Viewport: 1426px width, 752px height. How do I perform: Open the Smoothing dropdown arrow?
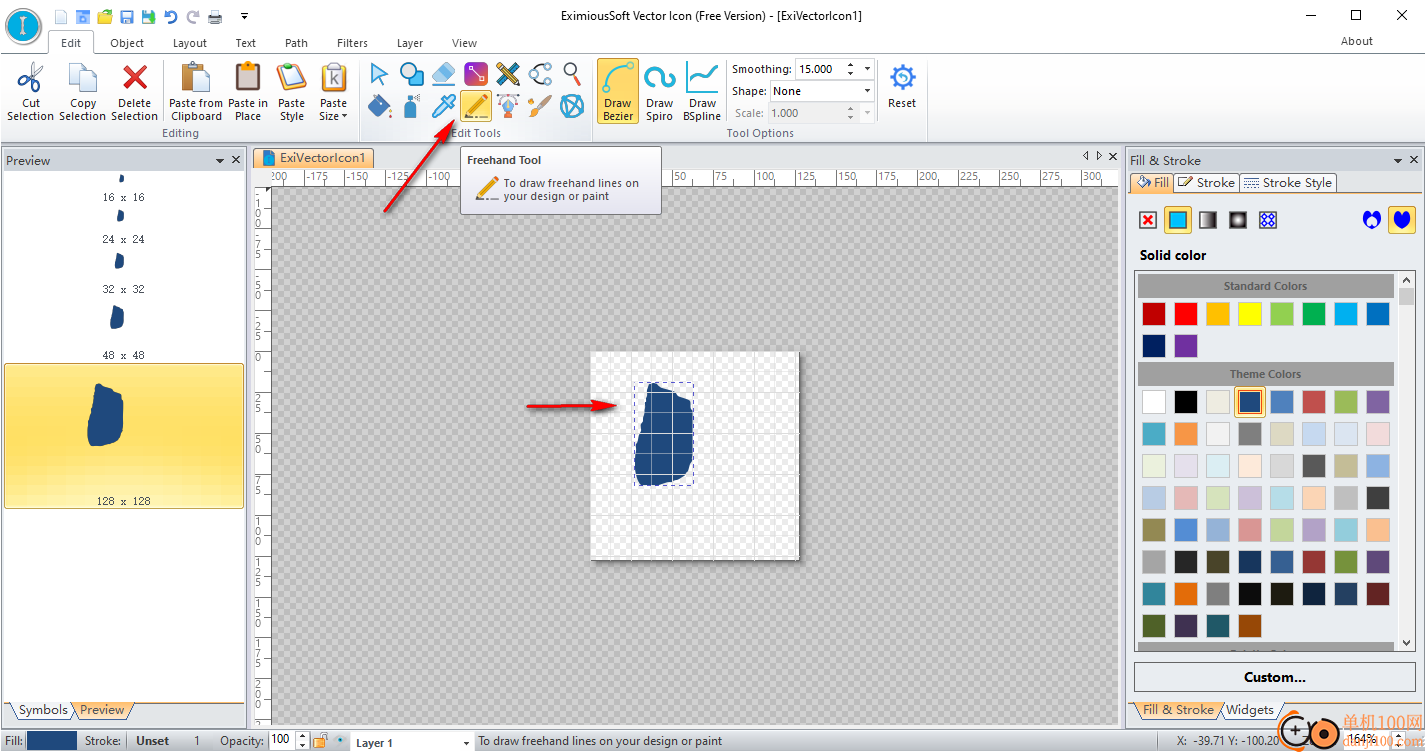pos(866,69)
